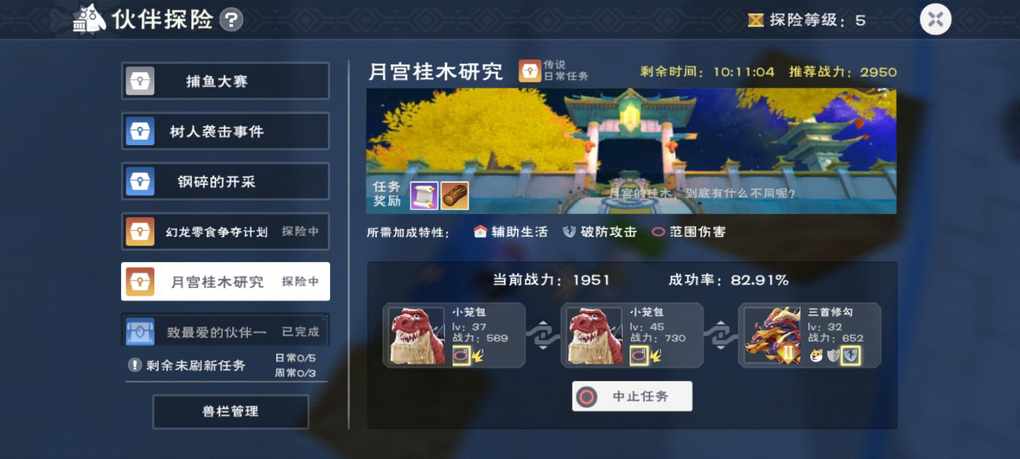Click the 辅助生活 trait icon
The width and height of the screenshot is (1020, 459).
coord(481,231)
